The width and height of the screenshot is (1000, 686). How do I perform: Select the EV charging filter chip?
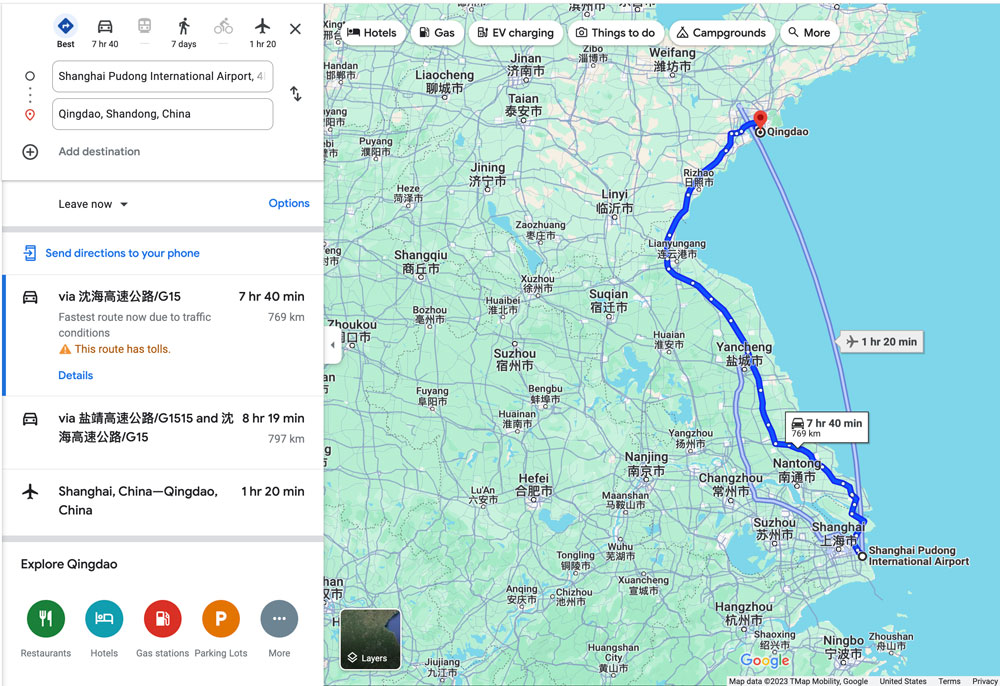(516, 33)
